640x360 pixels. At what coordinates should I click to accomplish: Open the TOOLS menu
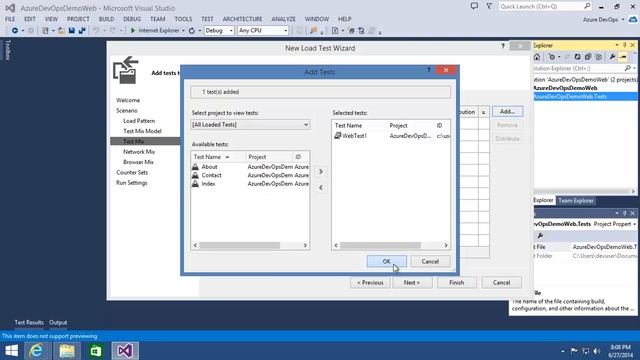[183, 19]
